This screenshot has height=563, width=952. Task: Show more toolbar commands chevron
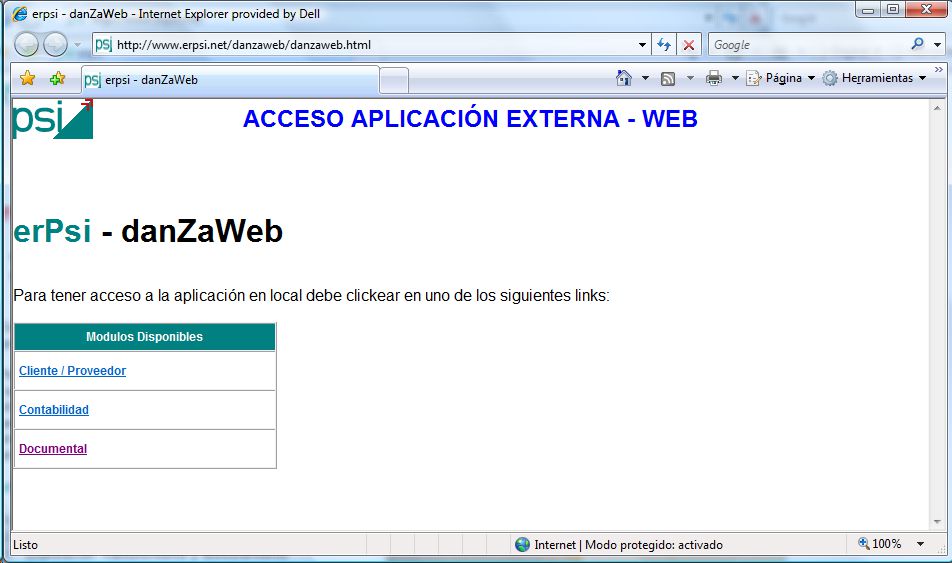(x=939, y=70)
